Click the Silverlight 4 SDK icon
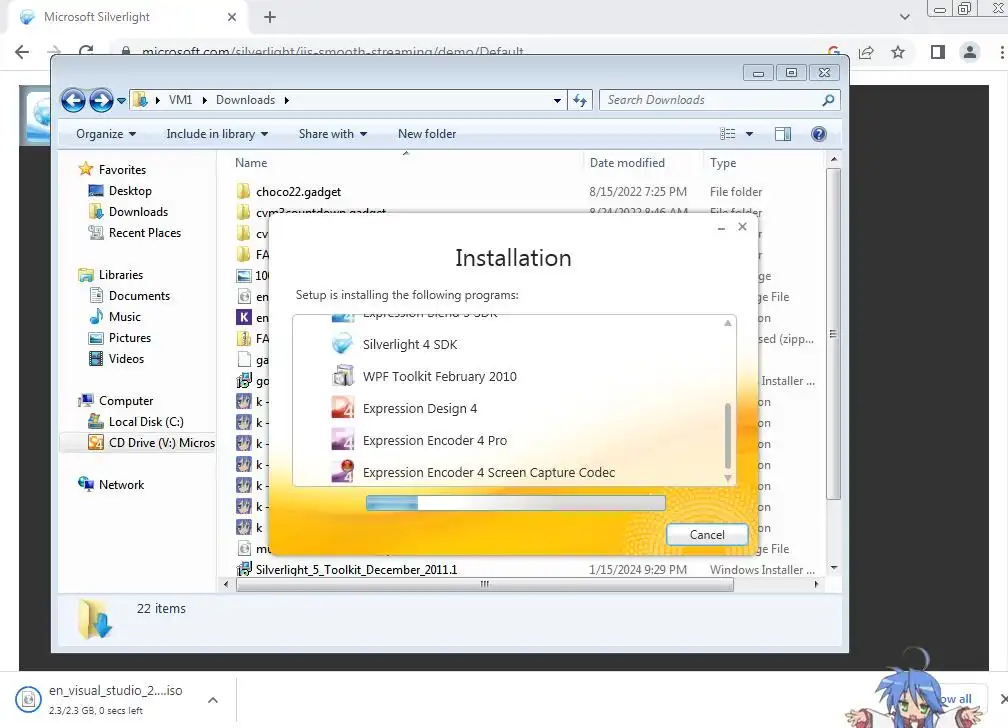The height and width of the screenshot is (728, 1008). 342,344
